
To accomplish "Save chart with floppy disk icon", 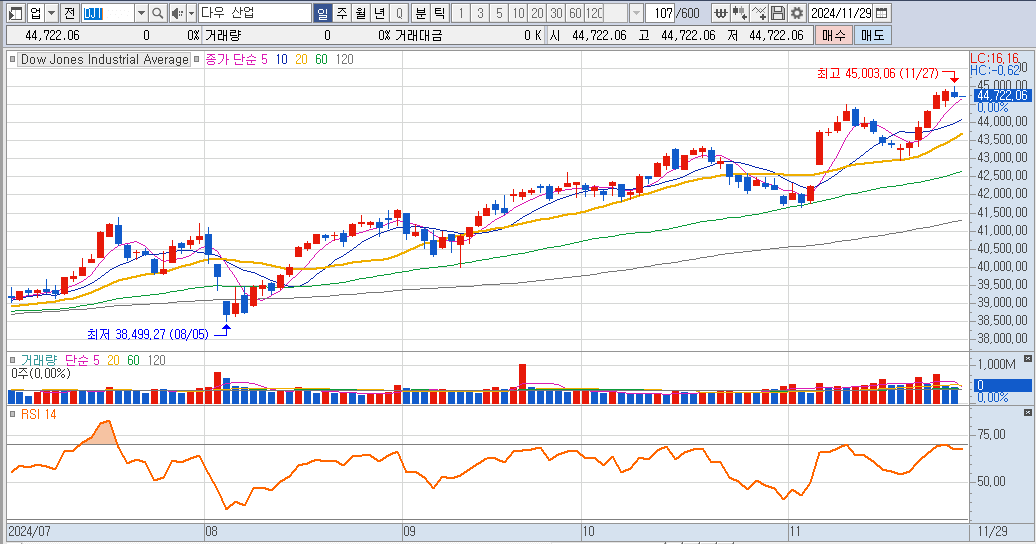I will tap(778, 13).
